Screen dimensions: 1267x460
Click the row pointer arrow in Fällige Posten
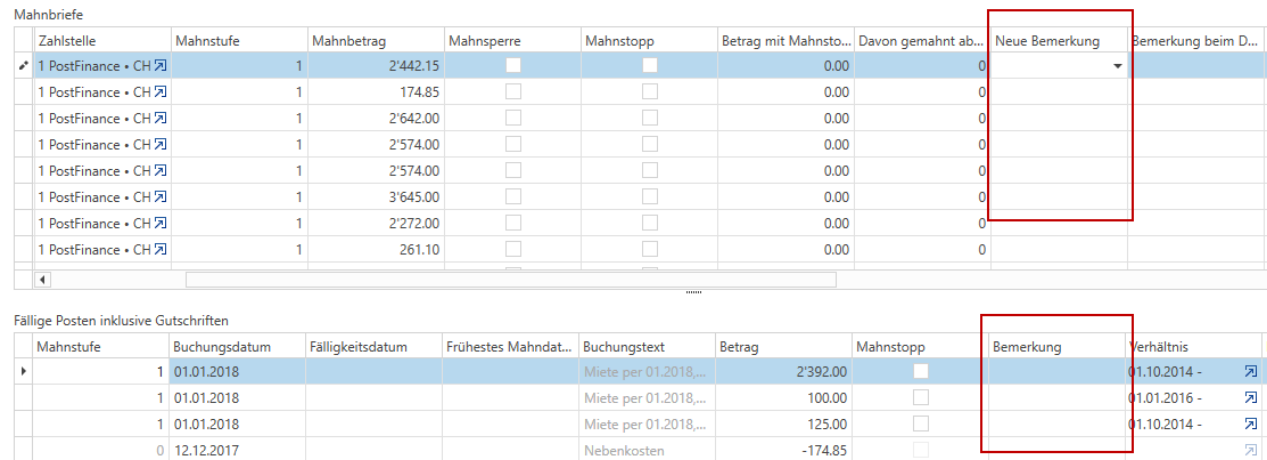(x=24, y=371)
